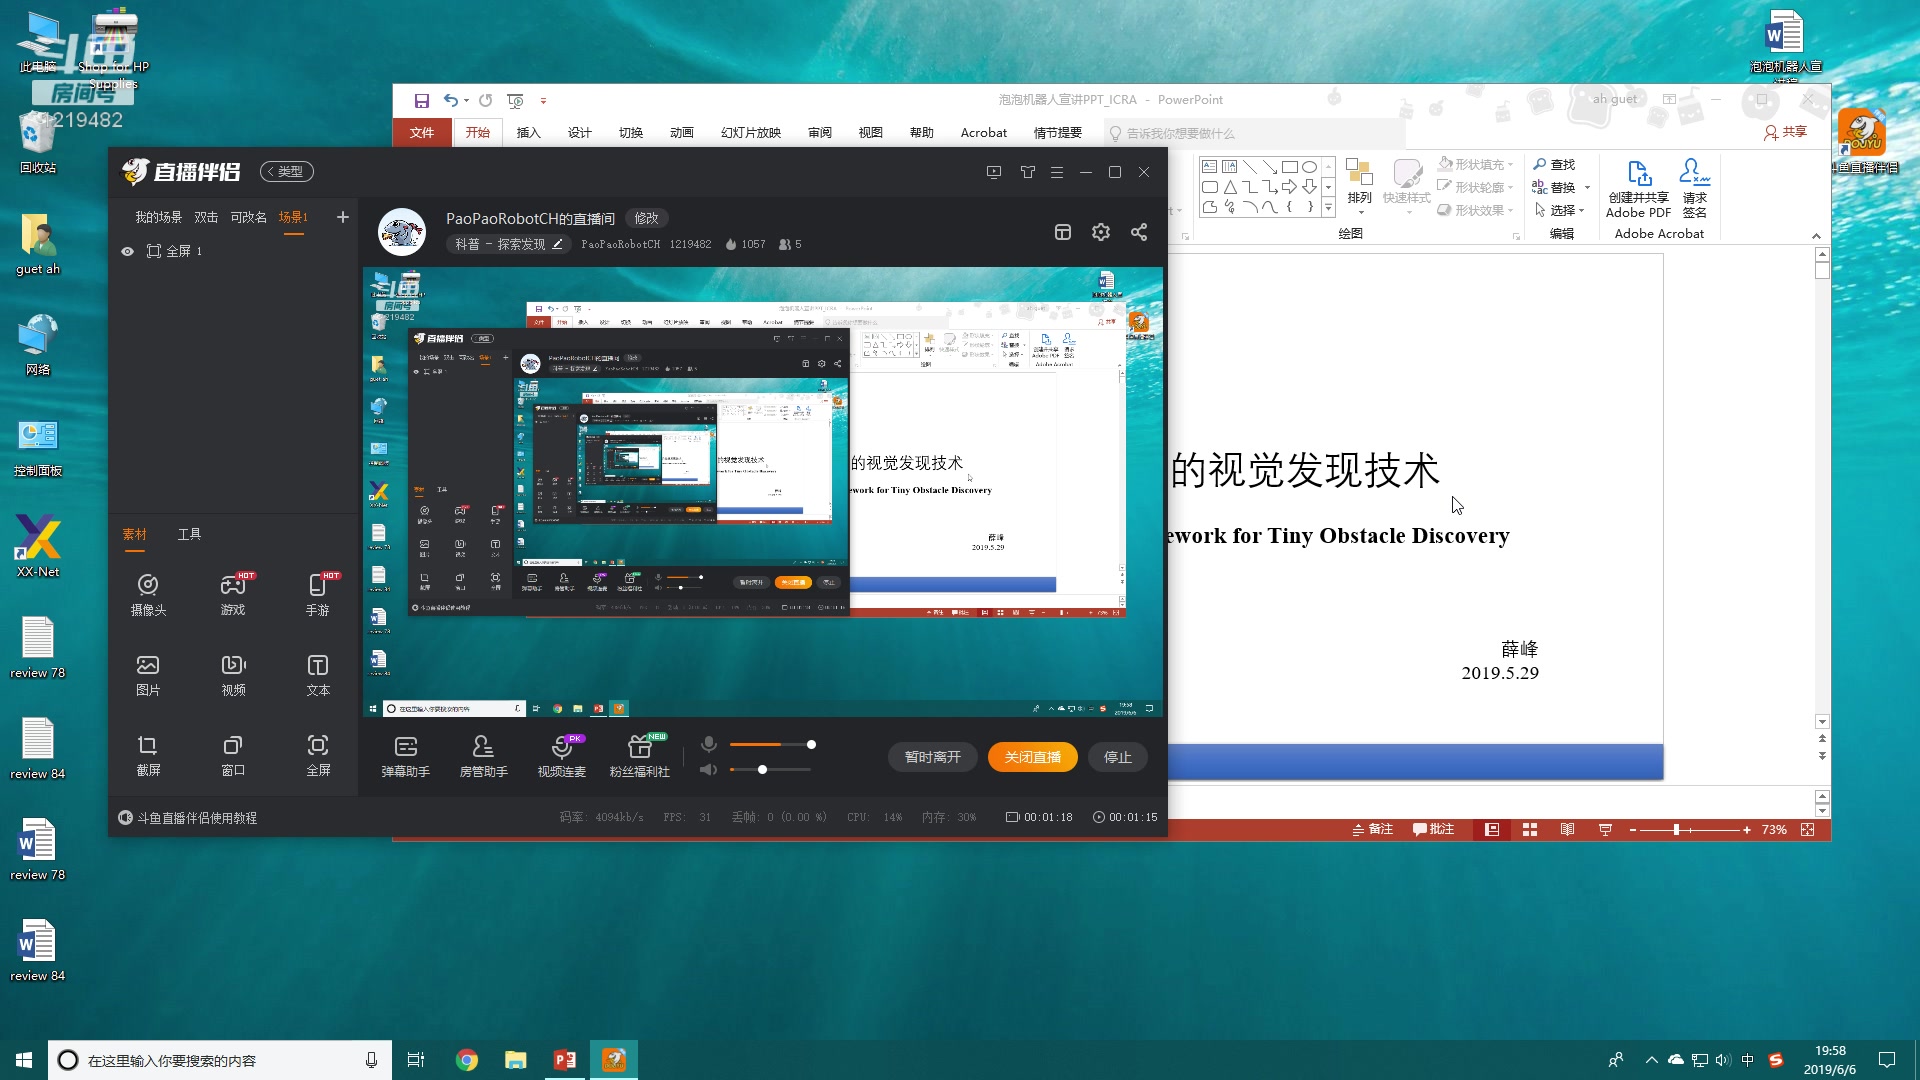This screenshot has height=1080, width=1920.
Task: Click 共享 in PowerPoint
Action: [x=1786, y=132]
